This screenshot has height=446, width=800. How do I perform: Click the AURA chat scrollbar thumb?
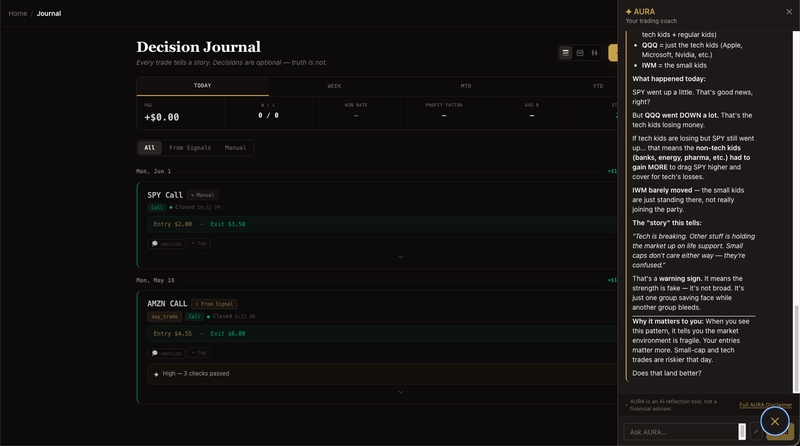[796, 349]
